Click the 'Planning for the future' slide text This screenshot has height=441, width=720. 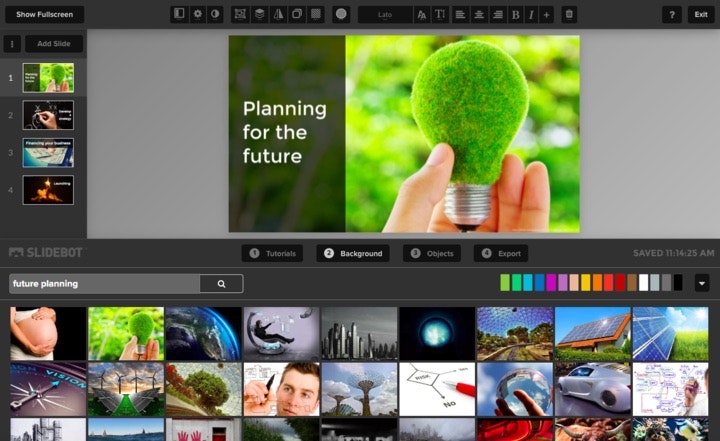click(285, 132)
